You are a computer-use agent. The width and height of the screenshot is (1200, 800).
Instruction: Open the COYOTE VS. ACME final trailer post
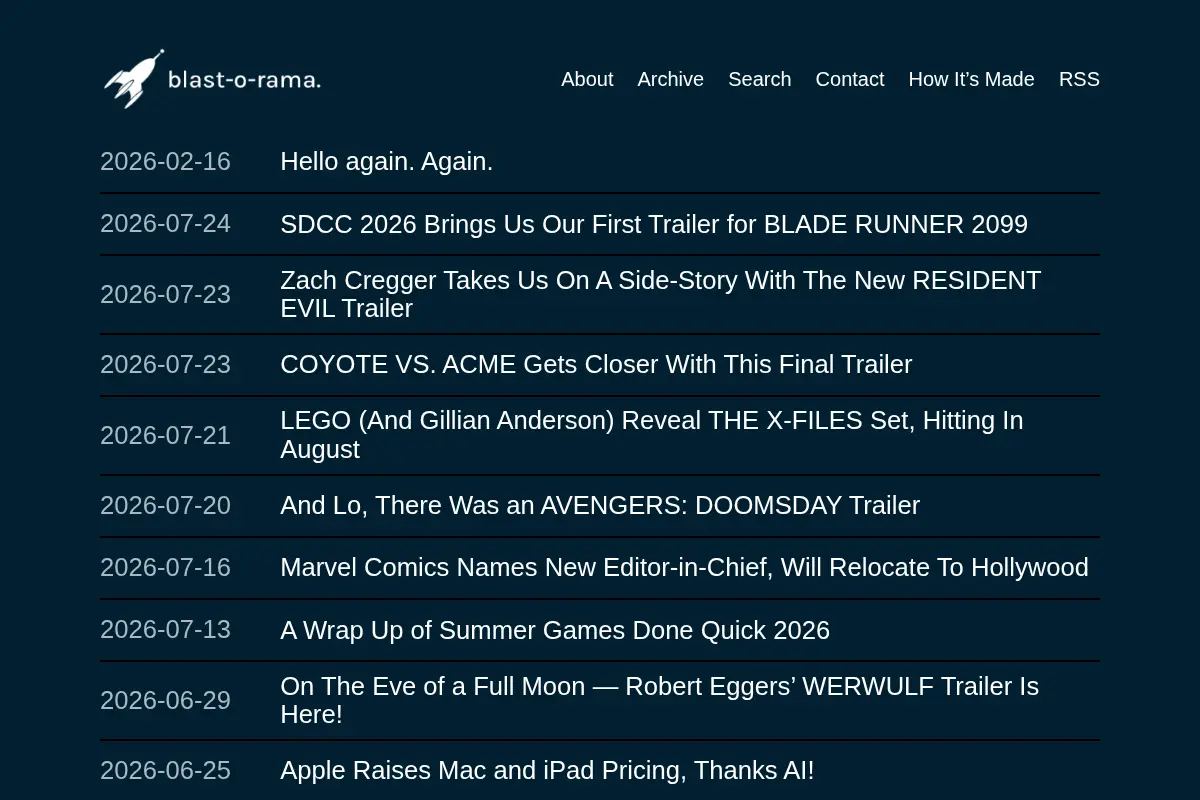tap(596, 364)
